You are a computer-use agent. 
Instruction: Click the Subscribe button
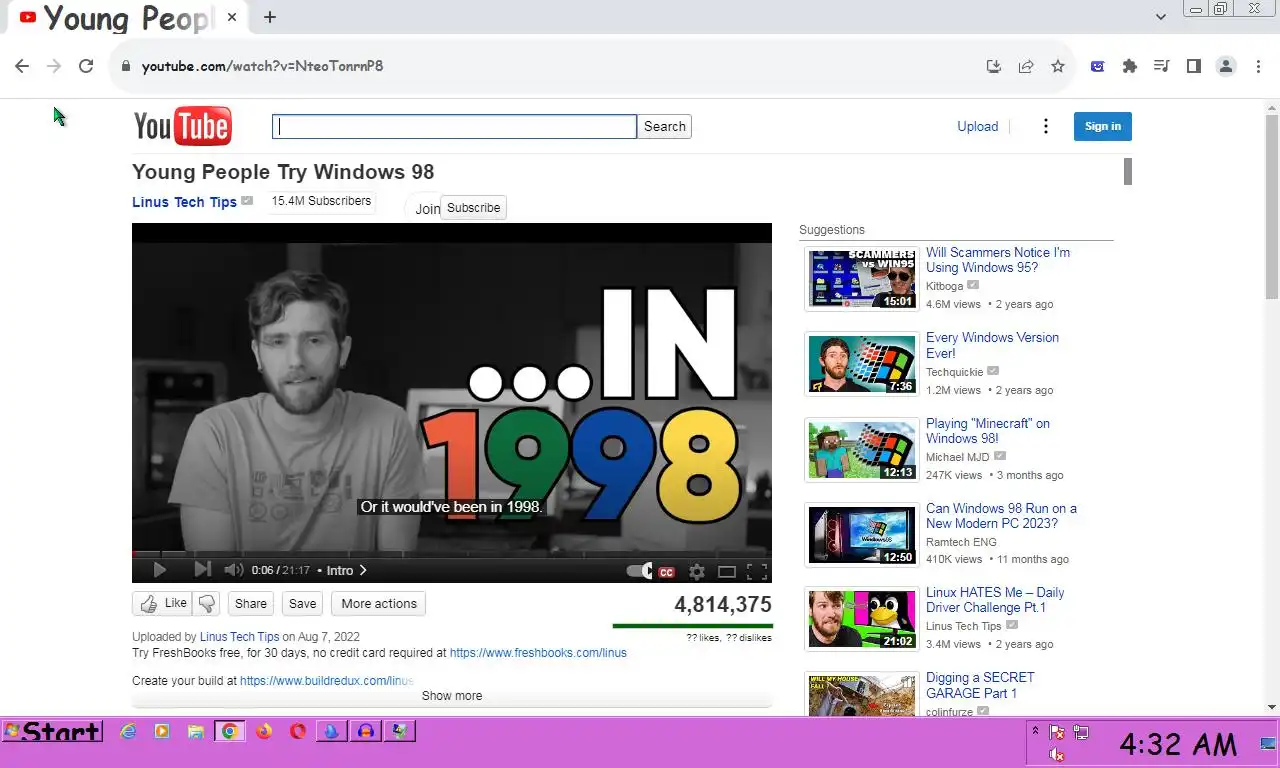click(x=474, y=208)
